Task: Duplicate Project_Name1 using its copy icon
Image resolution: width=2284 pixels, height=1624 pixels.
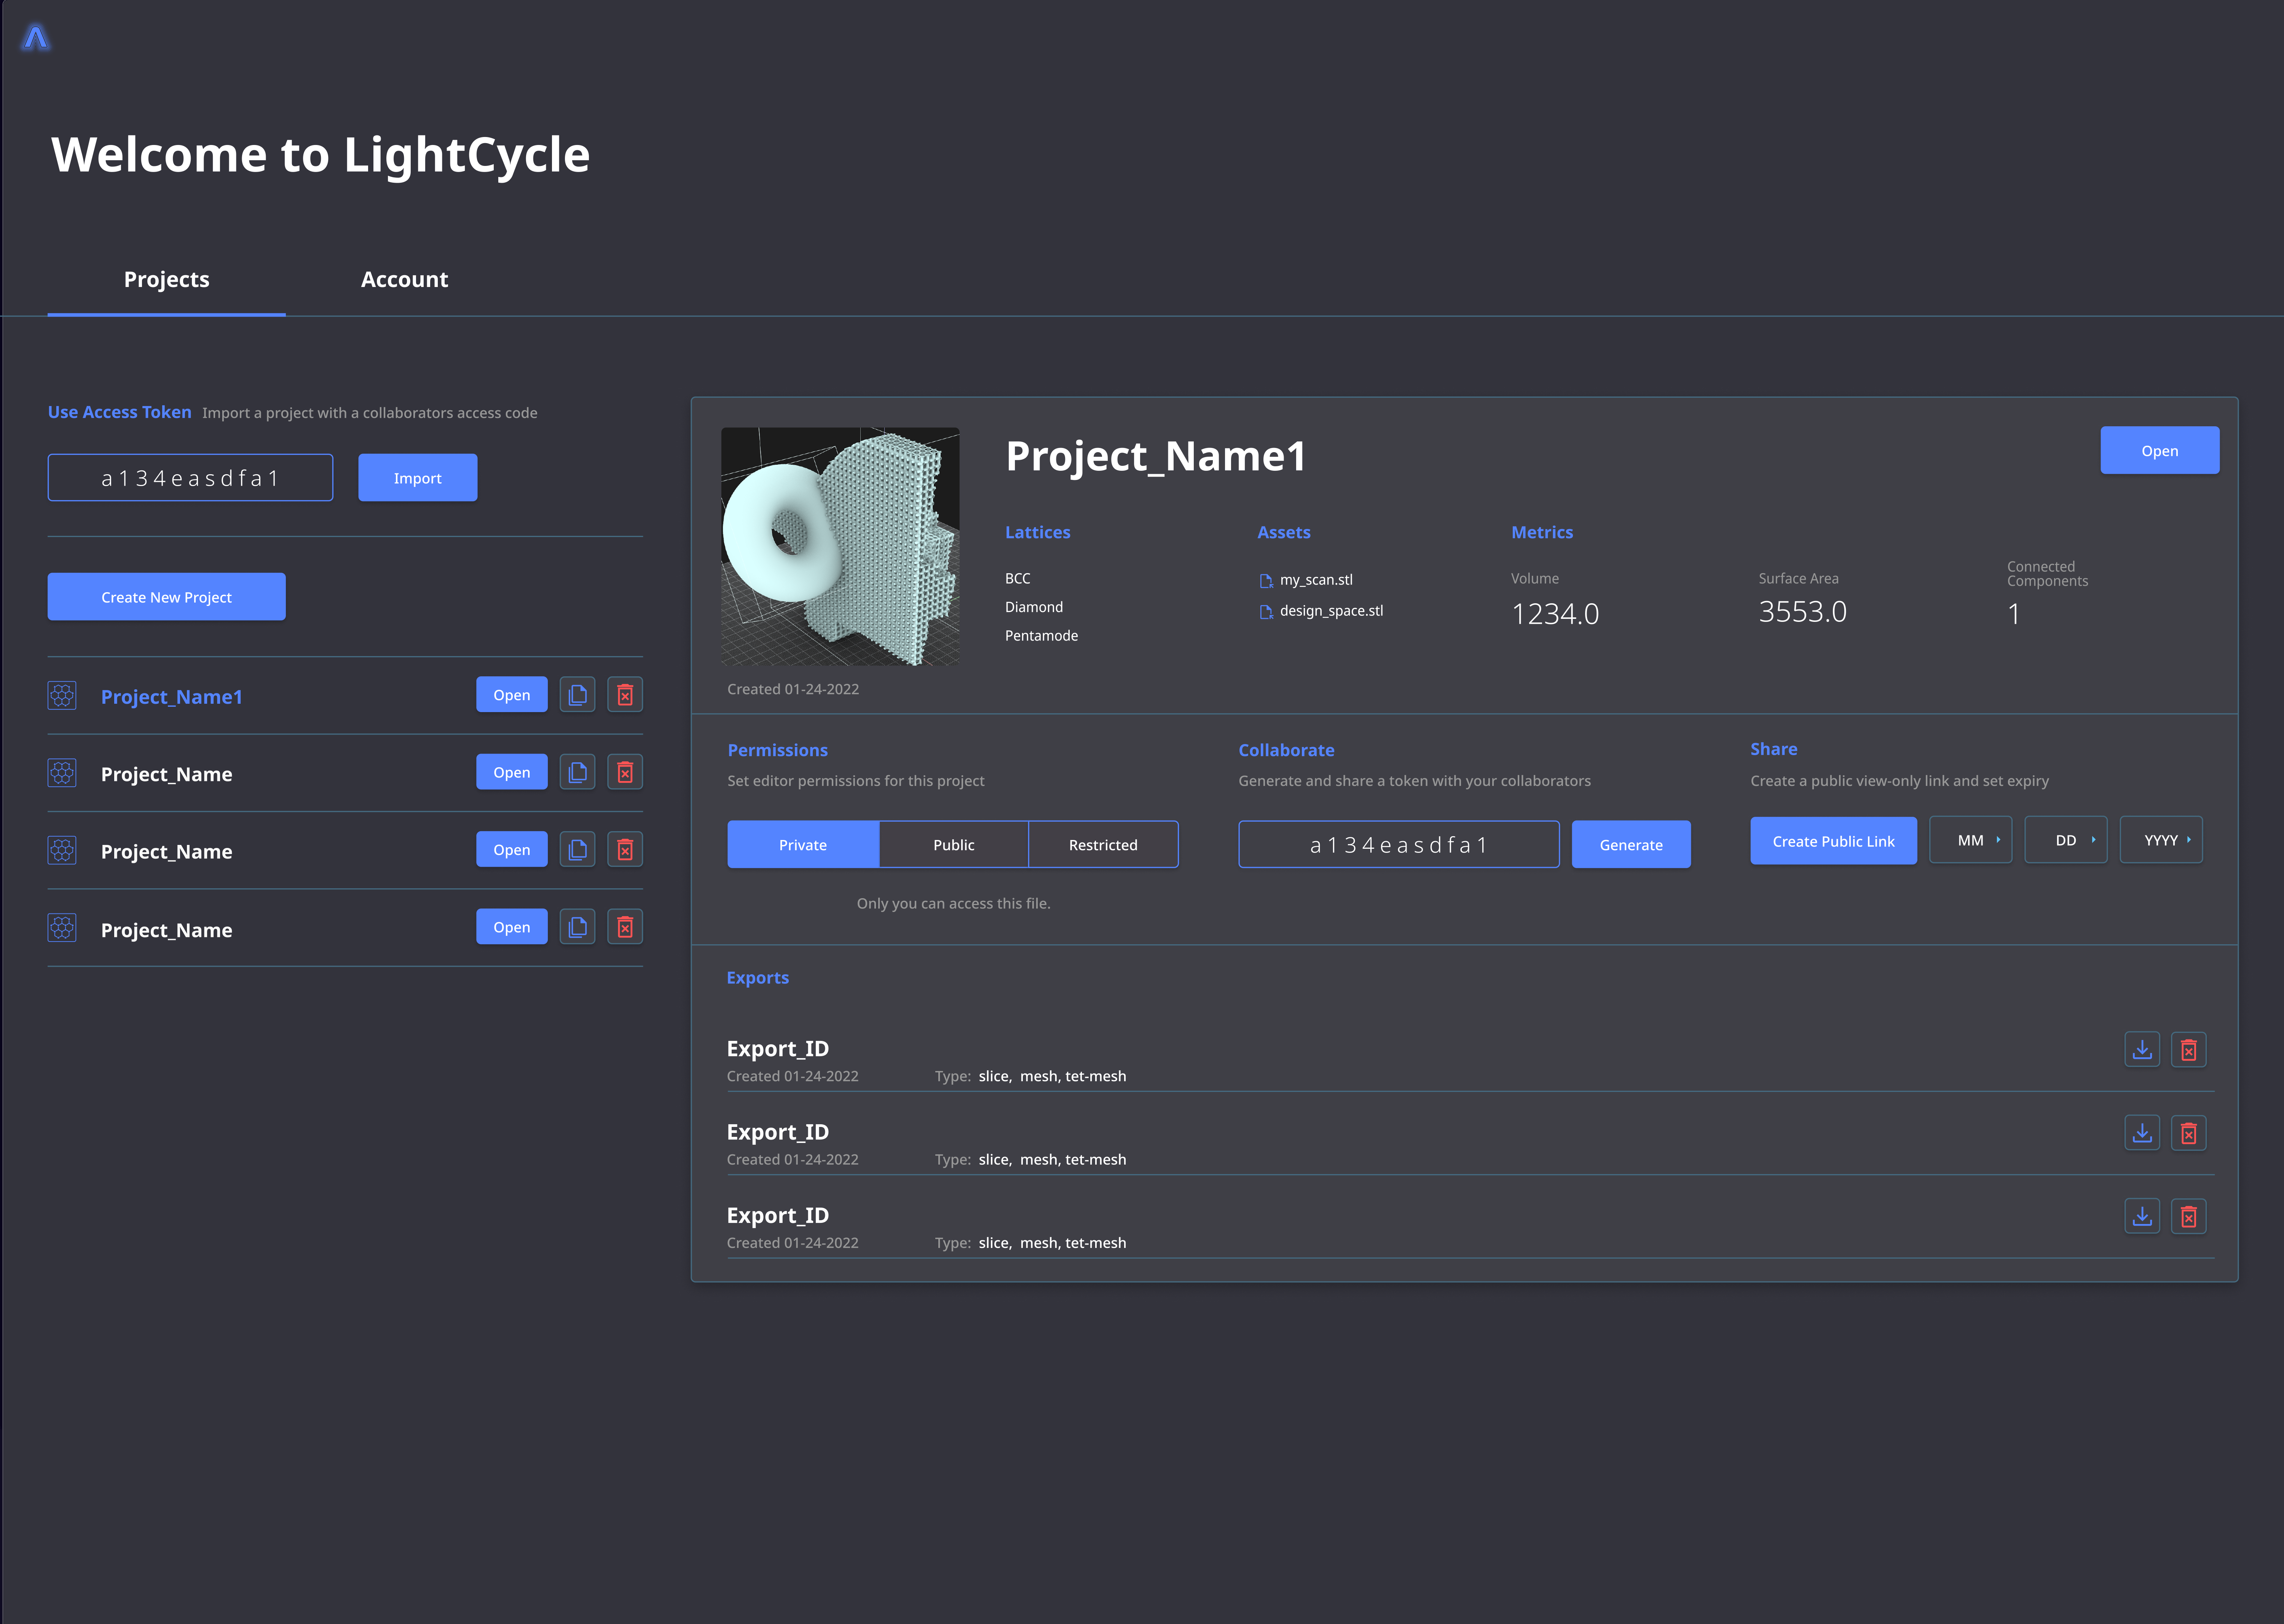Action: [578, 695]
